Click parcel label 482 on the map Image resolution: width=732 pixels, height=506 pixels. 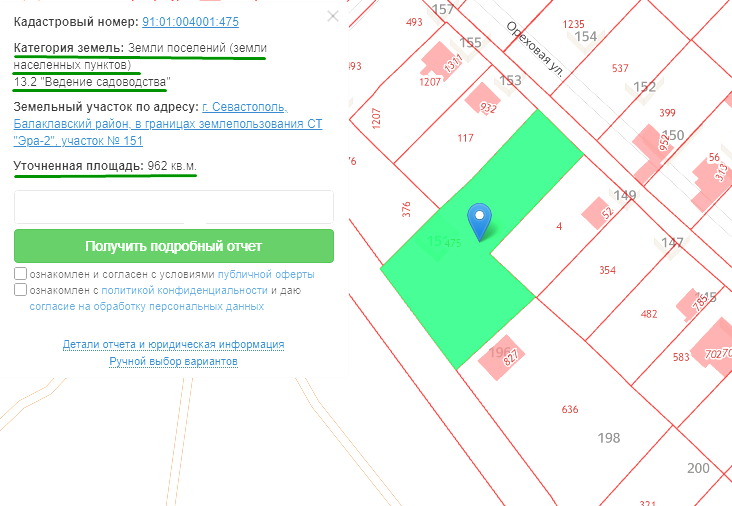649,314
